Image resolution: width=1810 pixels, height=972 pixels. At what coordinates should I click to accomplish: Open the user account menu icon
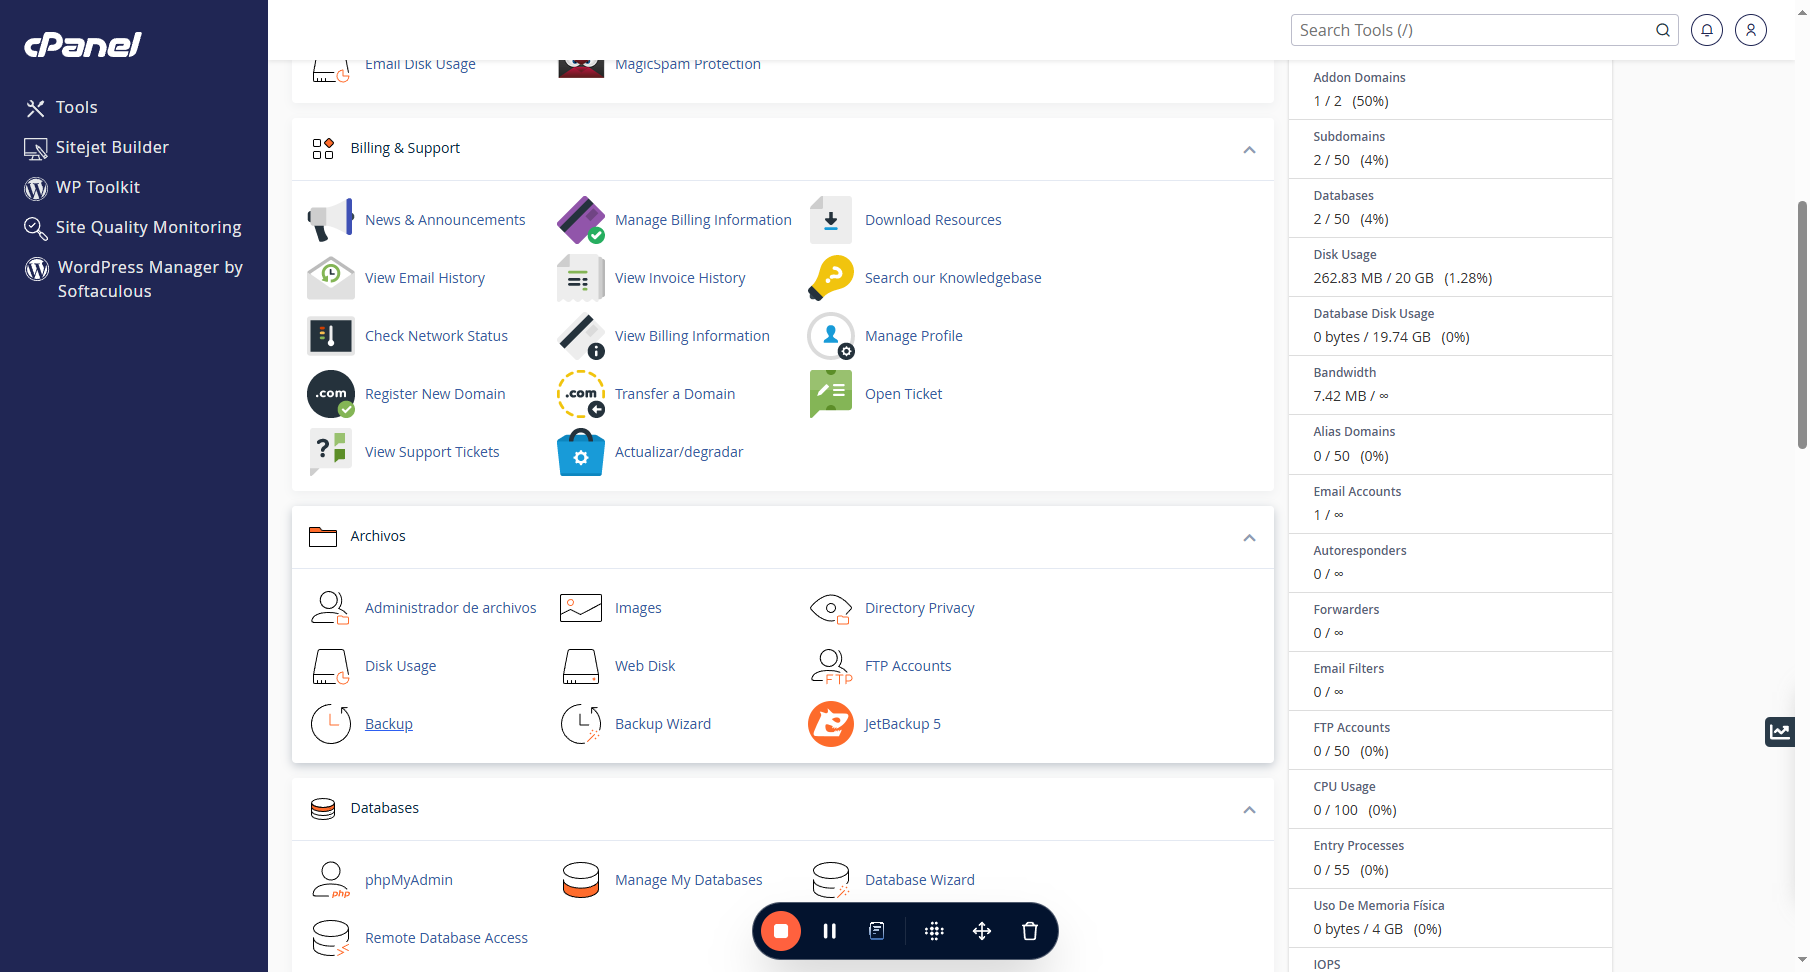[1751, 30]
